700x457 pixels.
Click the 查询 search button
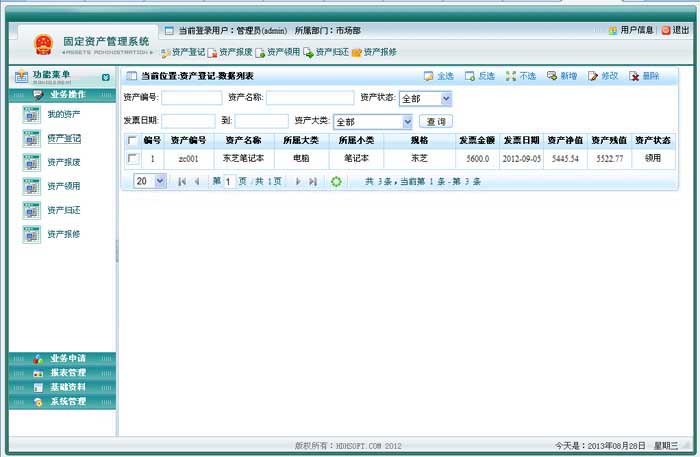coord(435,121)
